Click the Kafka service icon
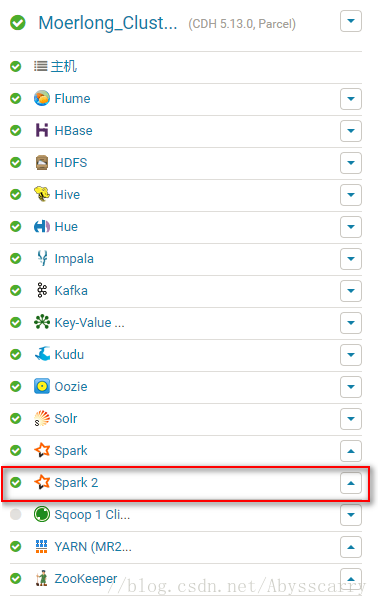 (x=42, y=290)
